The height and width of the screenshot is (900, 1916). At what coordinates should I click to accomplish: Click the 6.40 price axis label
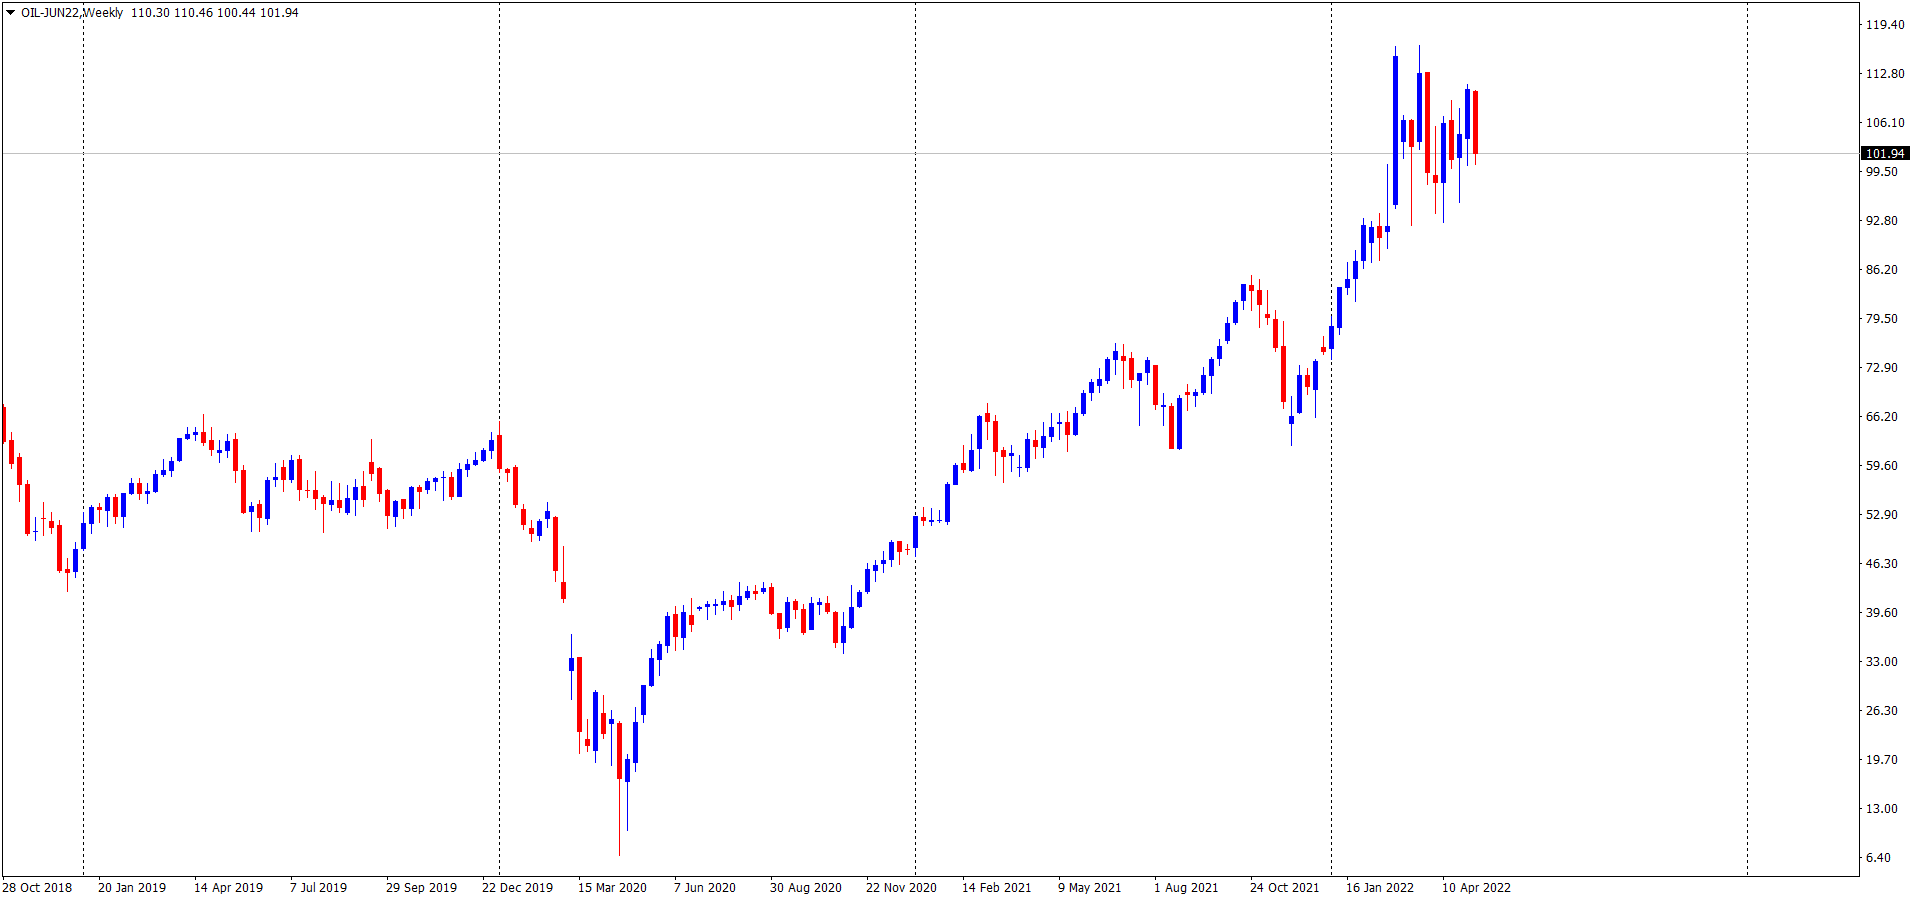[1878, 858]
